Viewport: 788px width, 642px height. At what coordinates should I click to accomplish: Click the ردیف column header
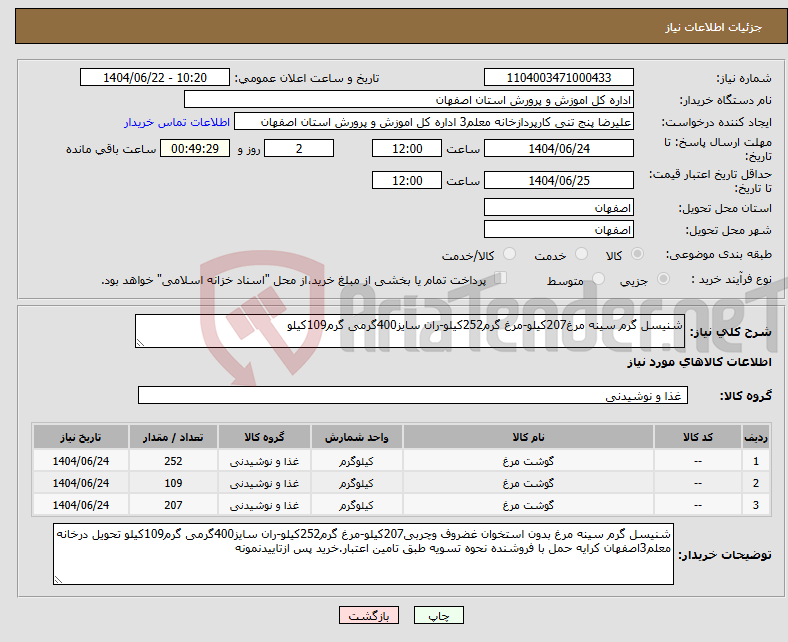tap(756, 437)
